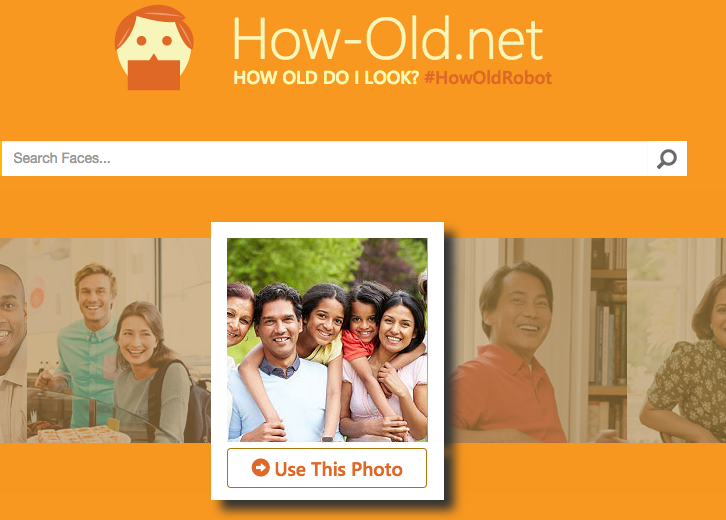The width and height of the screenshot is (726, 520).
Task: Select the highlighted family photo in center
Action: 327,340
